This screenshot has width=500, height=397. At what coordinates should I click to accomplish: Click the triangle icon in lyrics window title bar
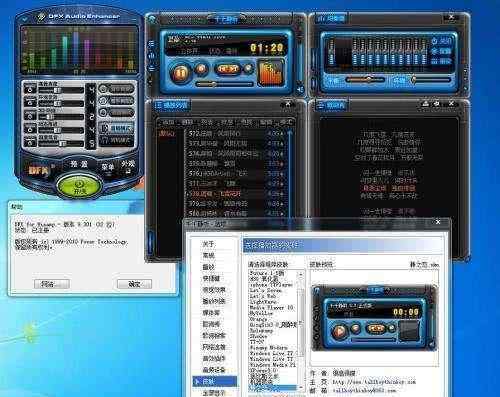[x=426, y=103]
